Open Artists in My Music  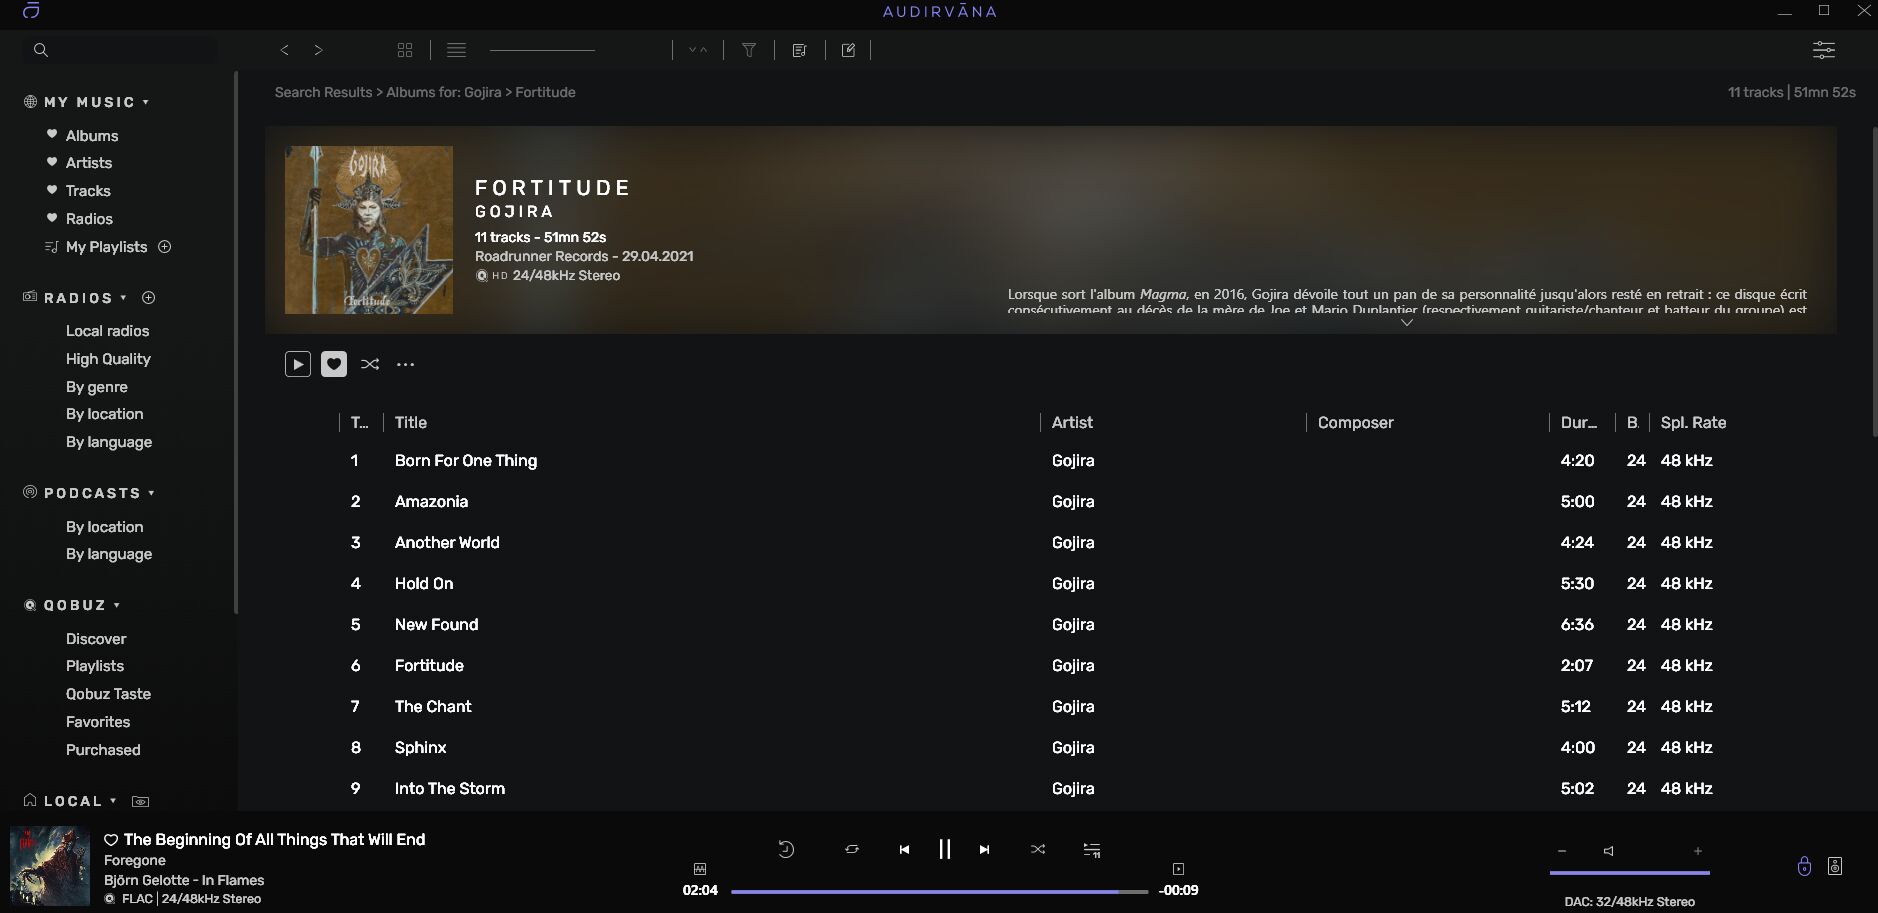click(x=89, y=162)
